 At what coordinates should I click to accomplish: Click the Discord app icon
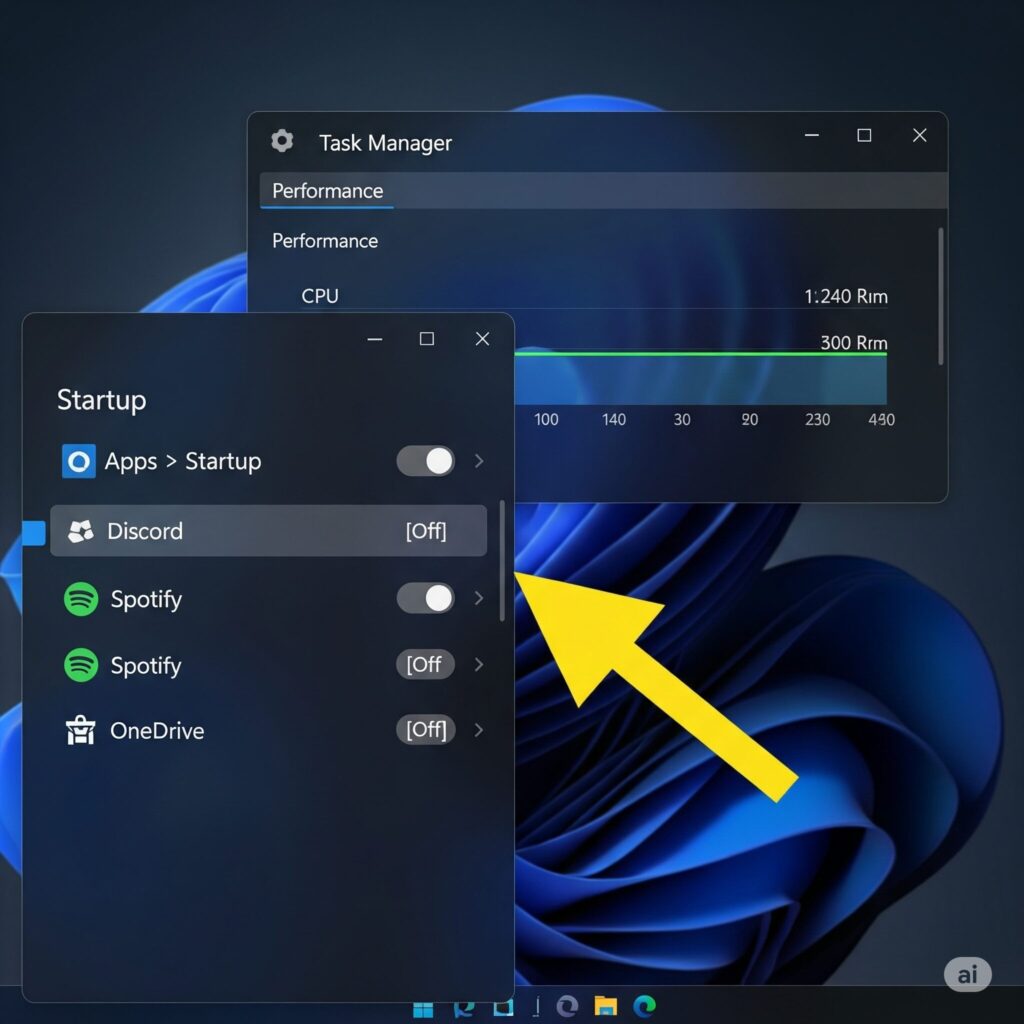pyautogui.click(x=81, y=531)
